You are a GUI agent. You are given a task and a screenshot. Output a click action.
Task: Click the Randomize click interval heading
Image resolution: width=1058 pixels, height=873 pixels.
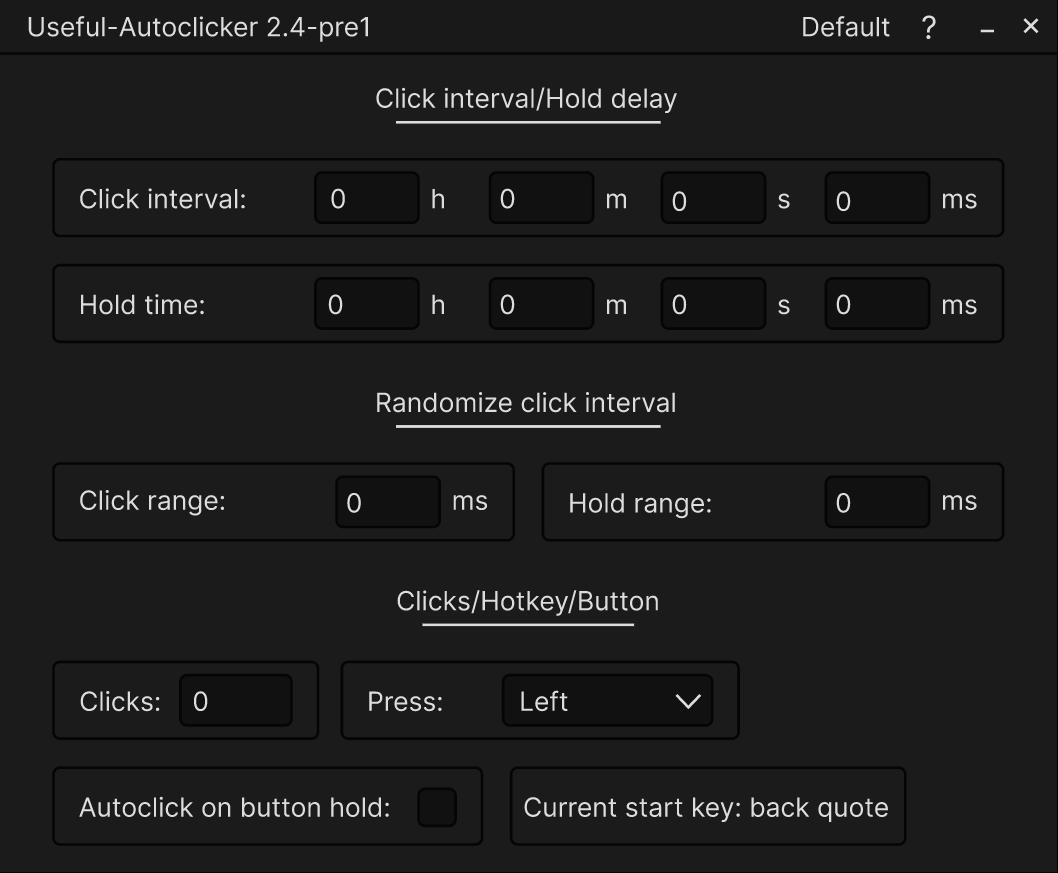click(526, 403)
